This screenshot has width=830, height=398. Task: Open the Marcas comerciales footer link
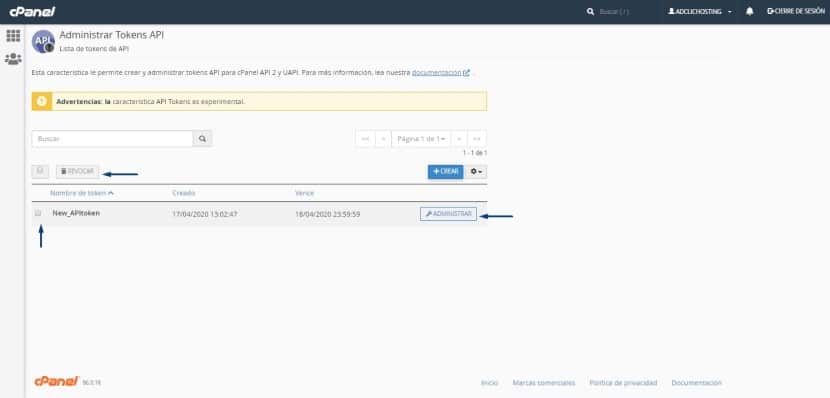(x=544, y=383)
